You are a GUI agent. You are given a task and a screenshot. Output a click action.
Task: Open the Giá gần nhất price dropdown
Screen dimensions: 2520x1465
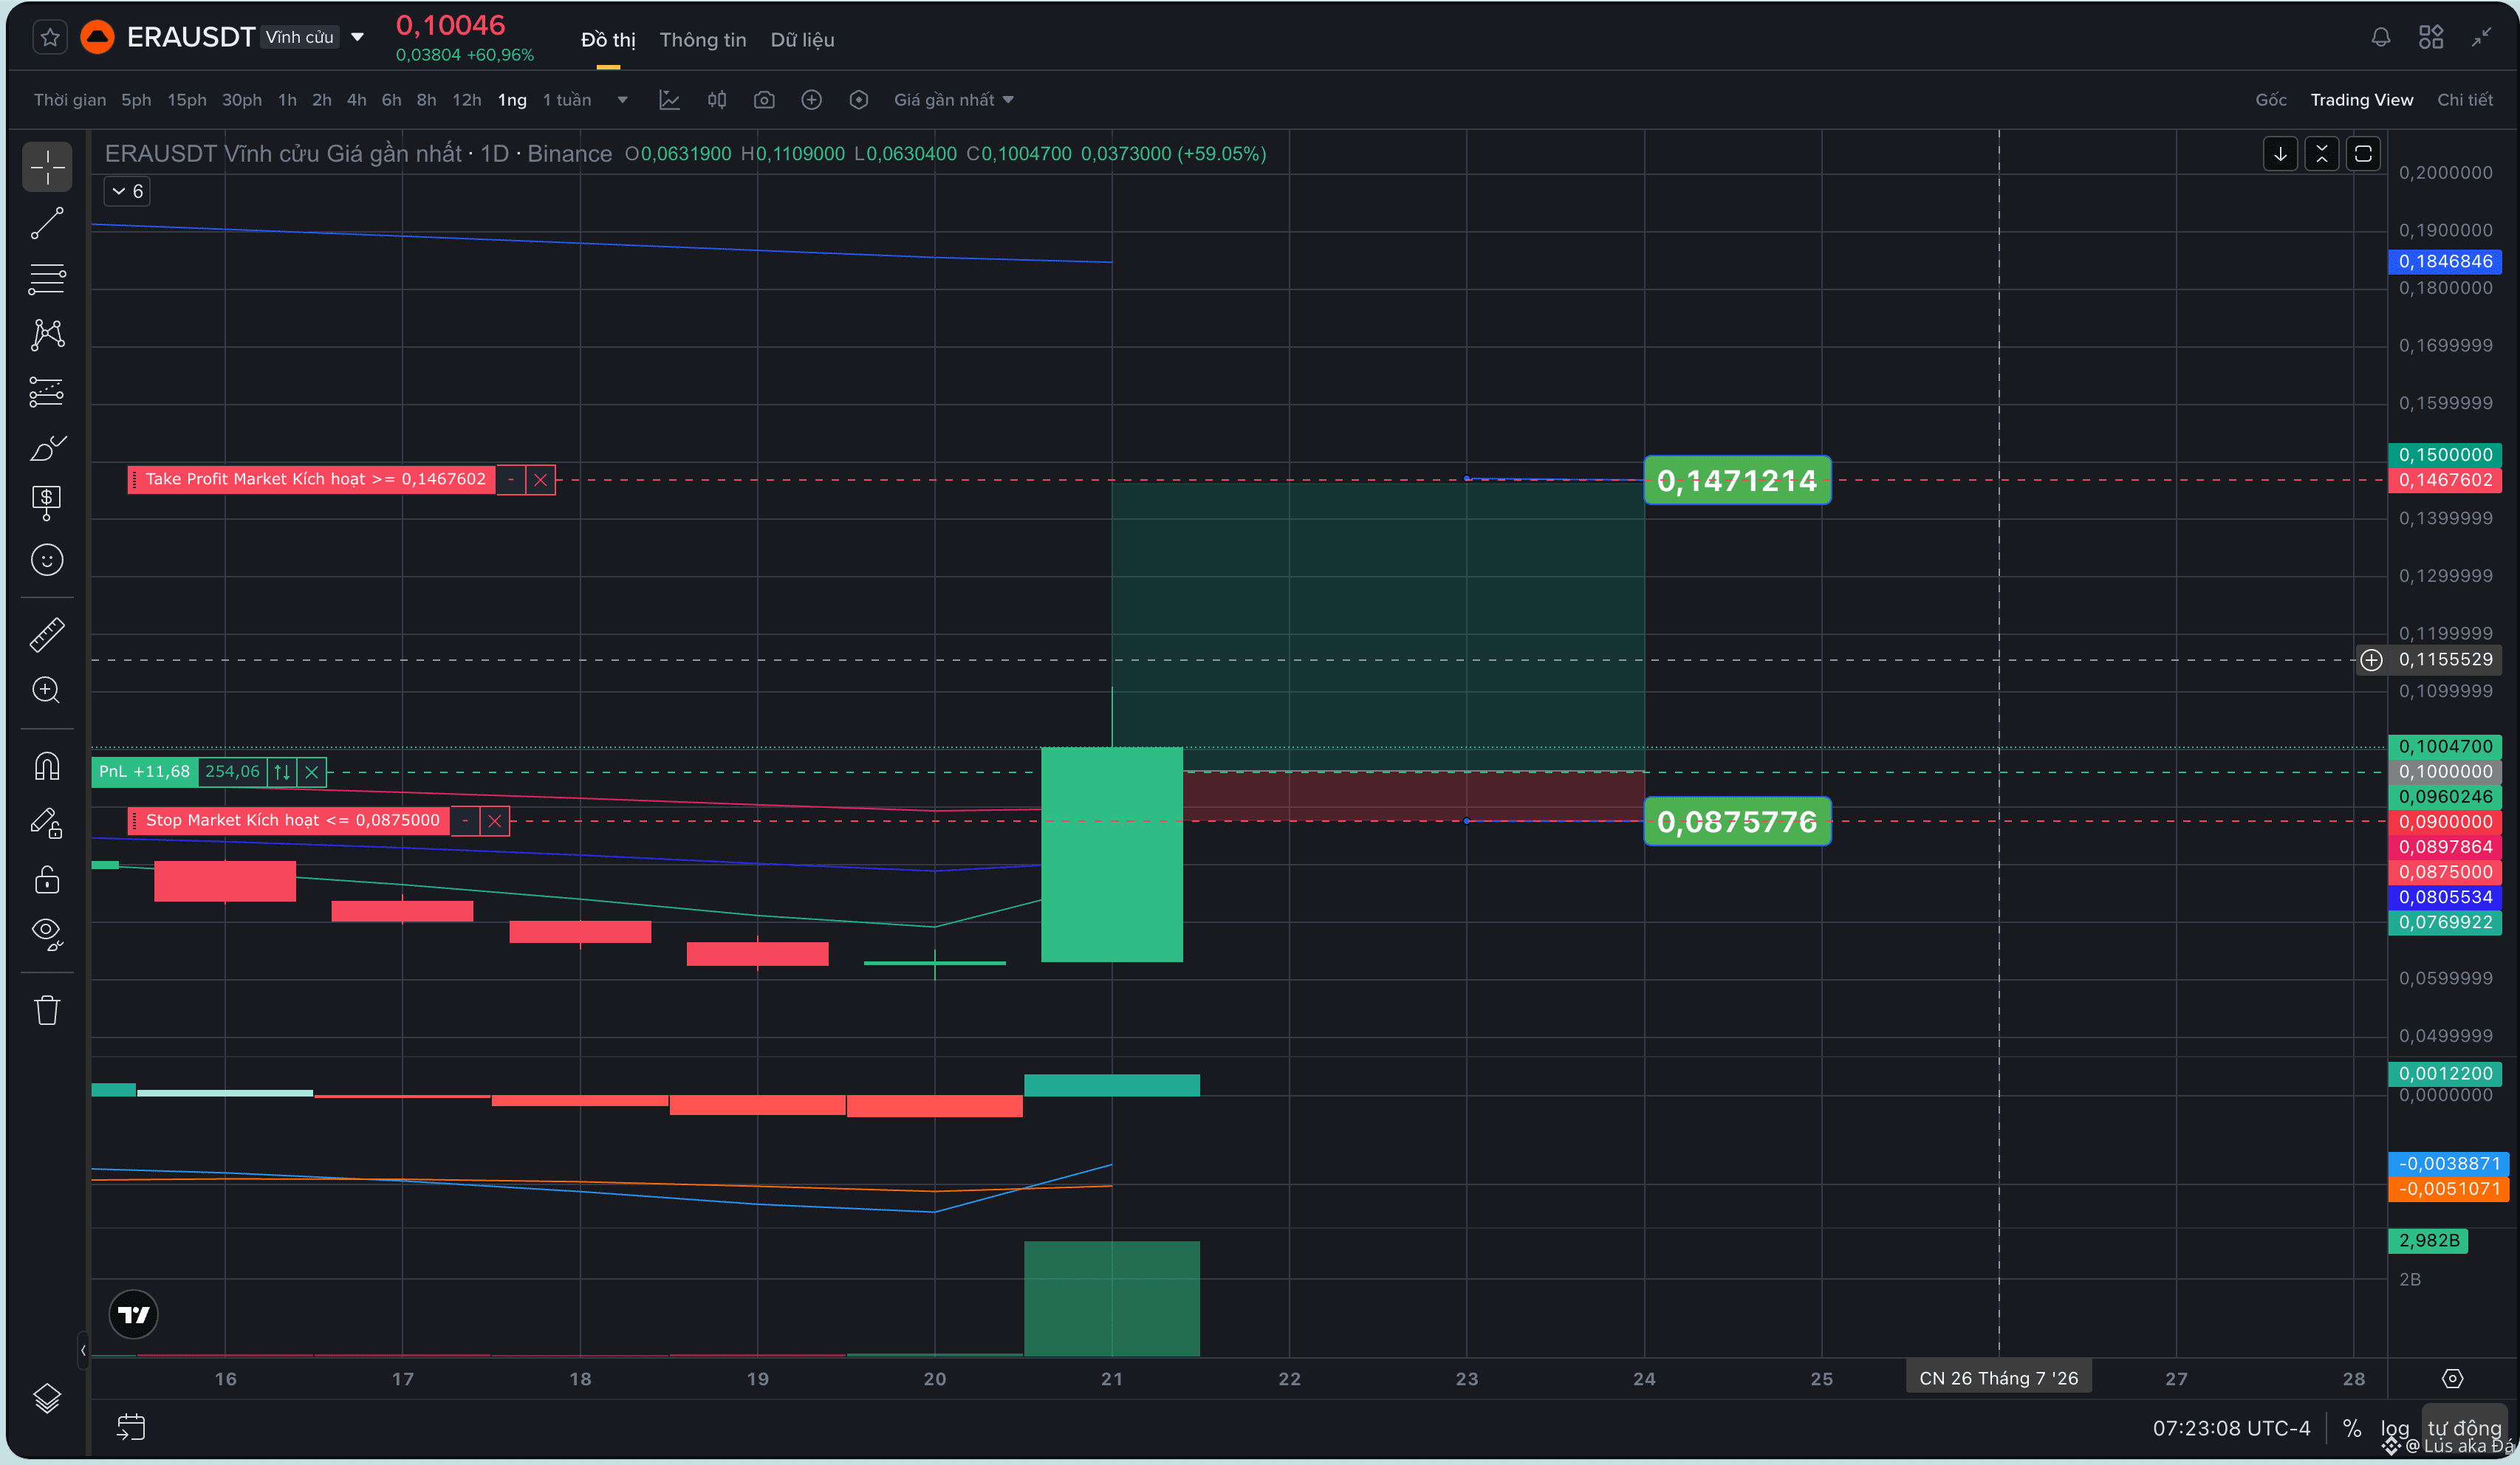(x=953, y=100)
